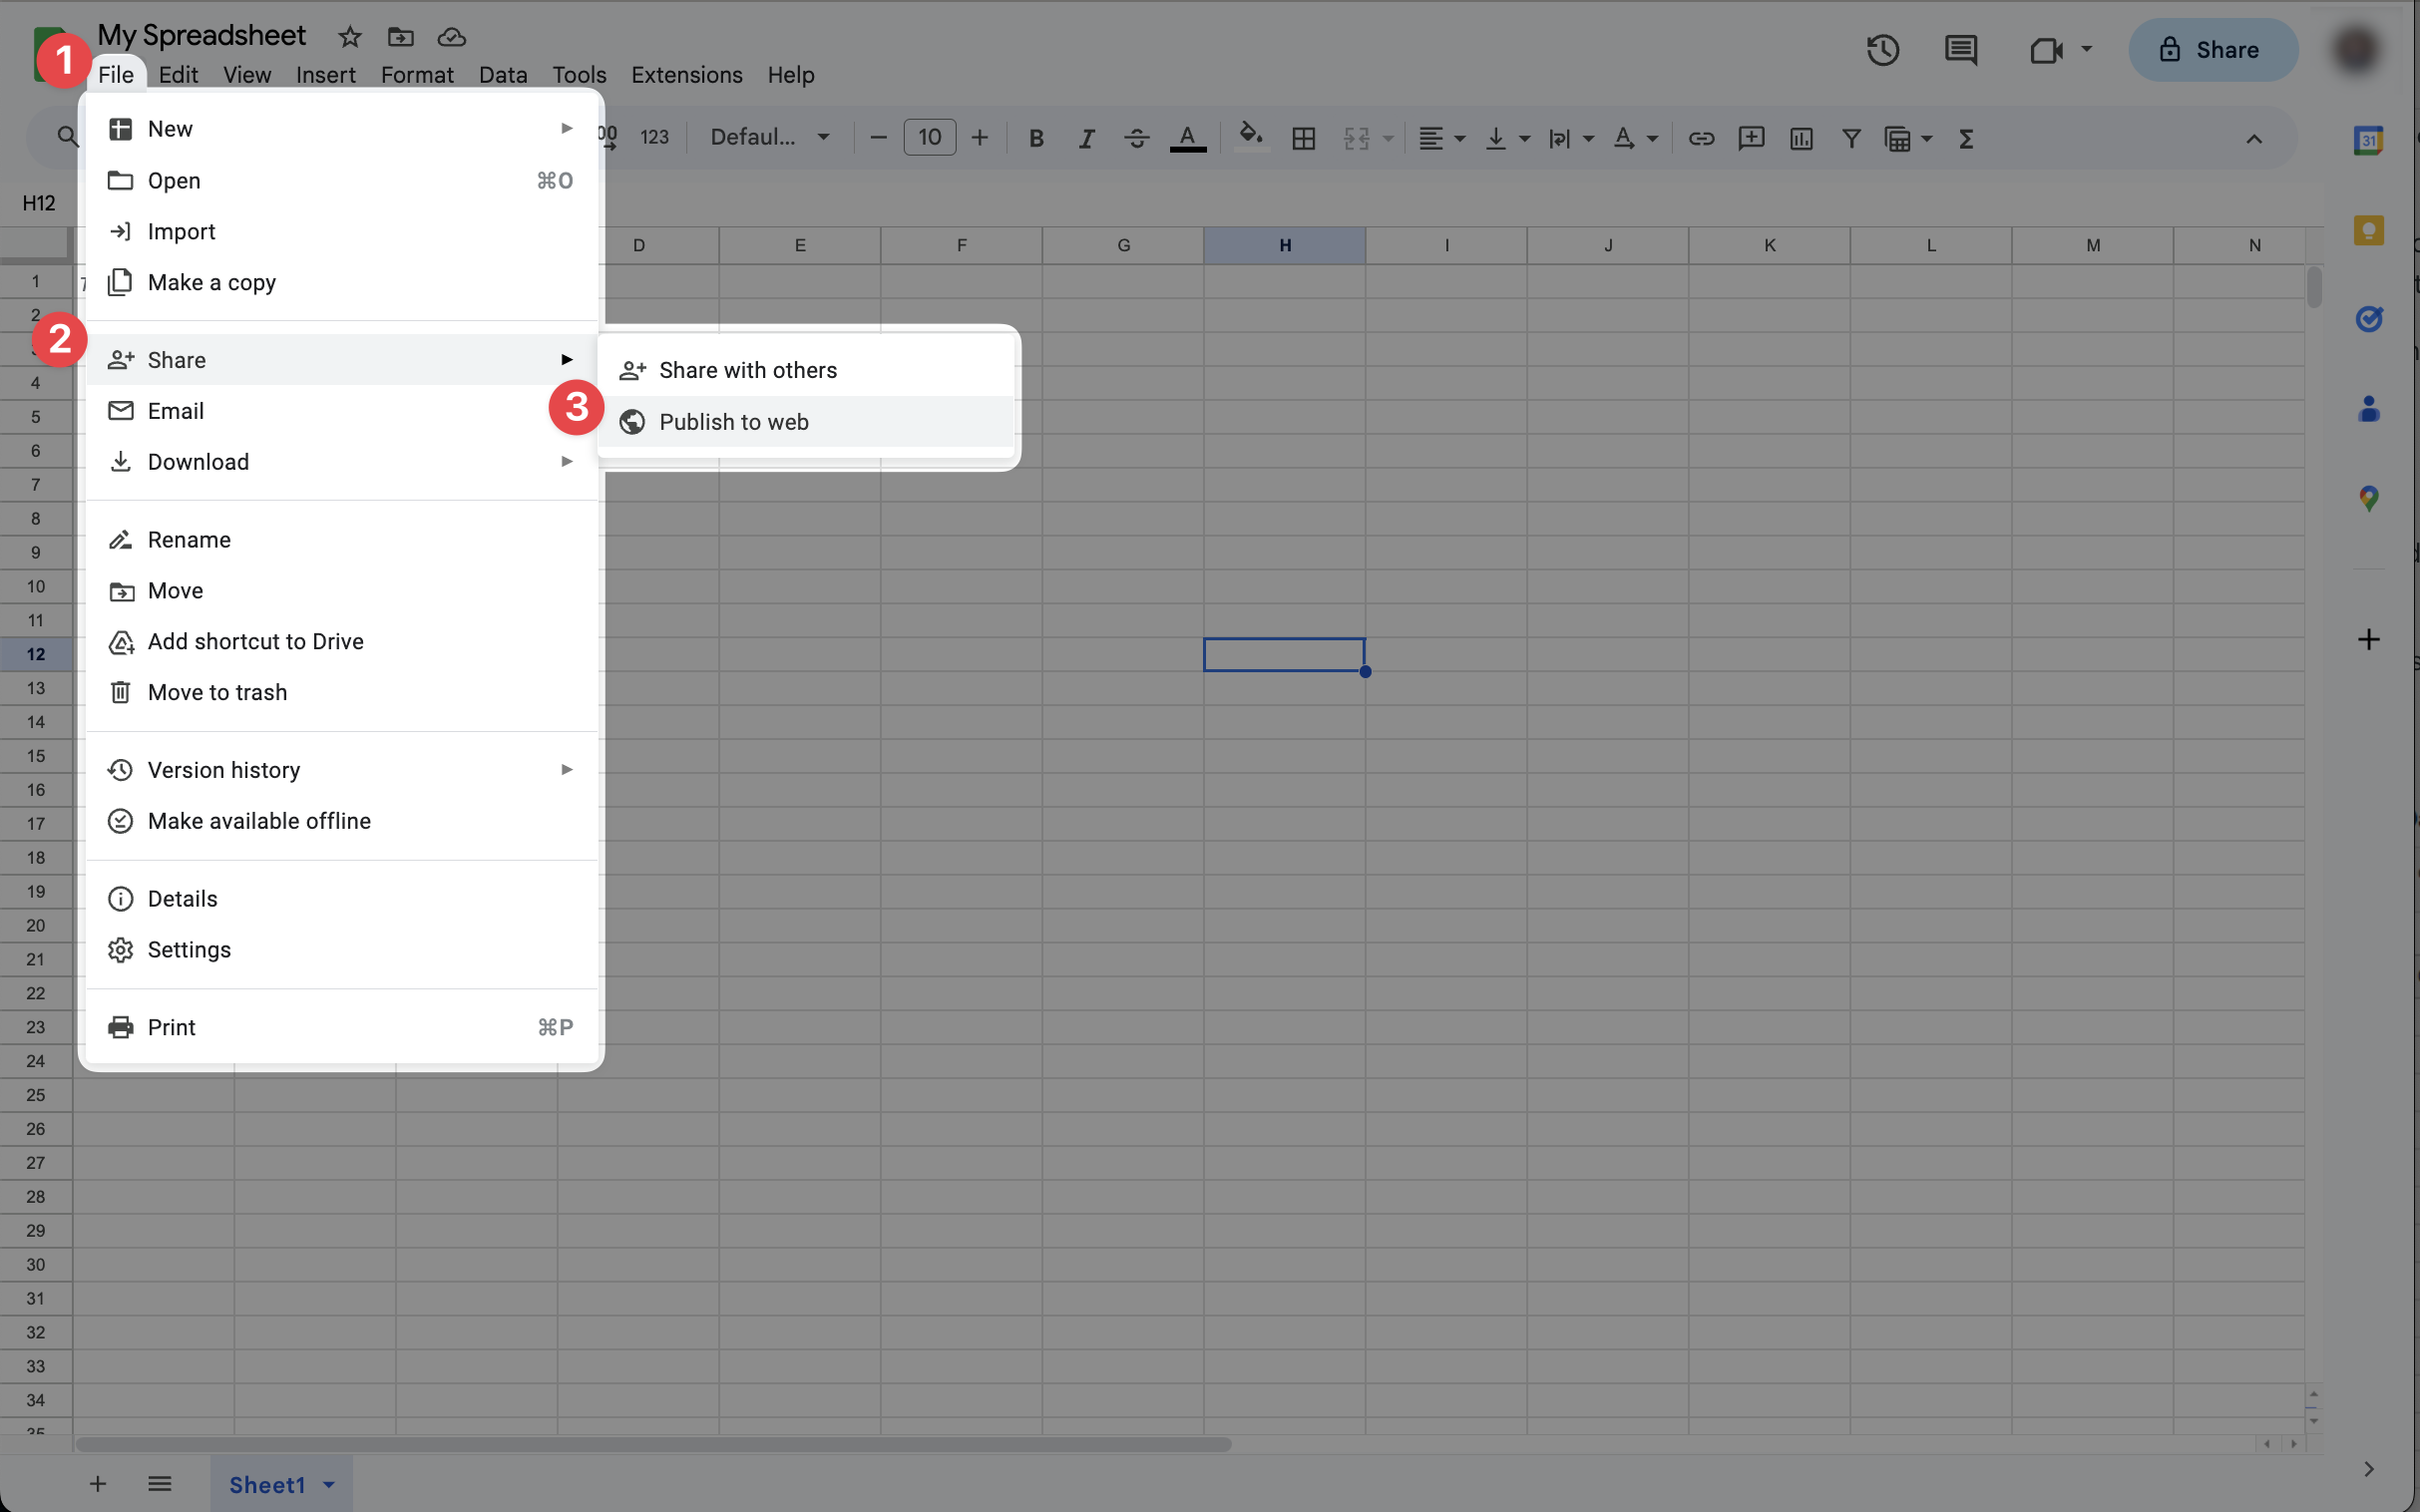Click Share with others option
The width and height of the screenshot is (2420, 1512).
(x=747, y=370)
